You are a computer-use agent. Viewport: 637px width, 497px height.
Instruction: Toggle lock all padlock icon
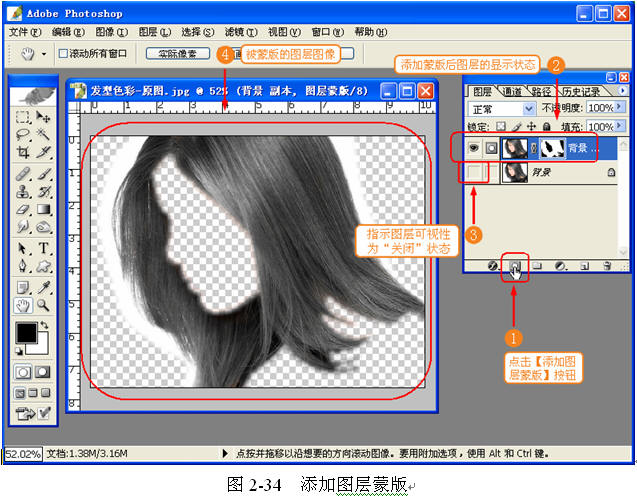coord(546,126)
